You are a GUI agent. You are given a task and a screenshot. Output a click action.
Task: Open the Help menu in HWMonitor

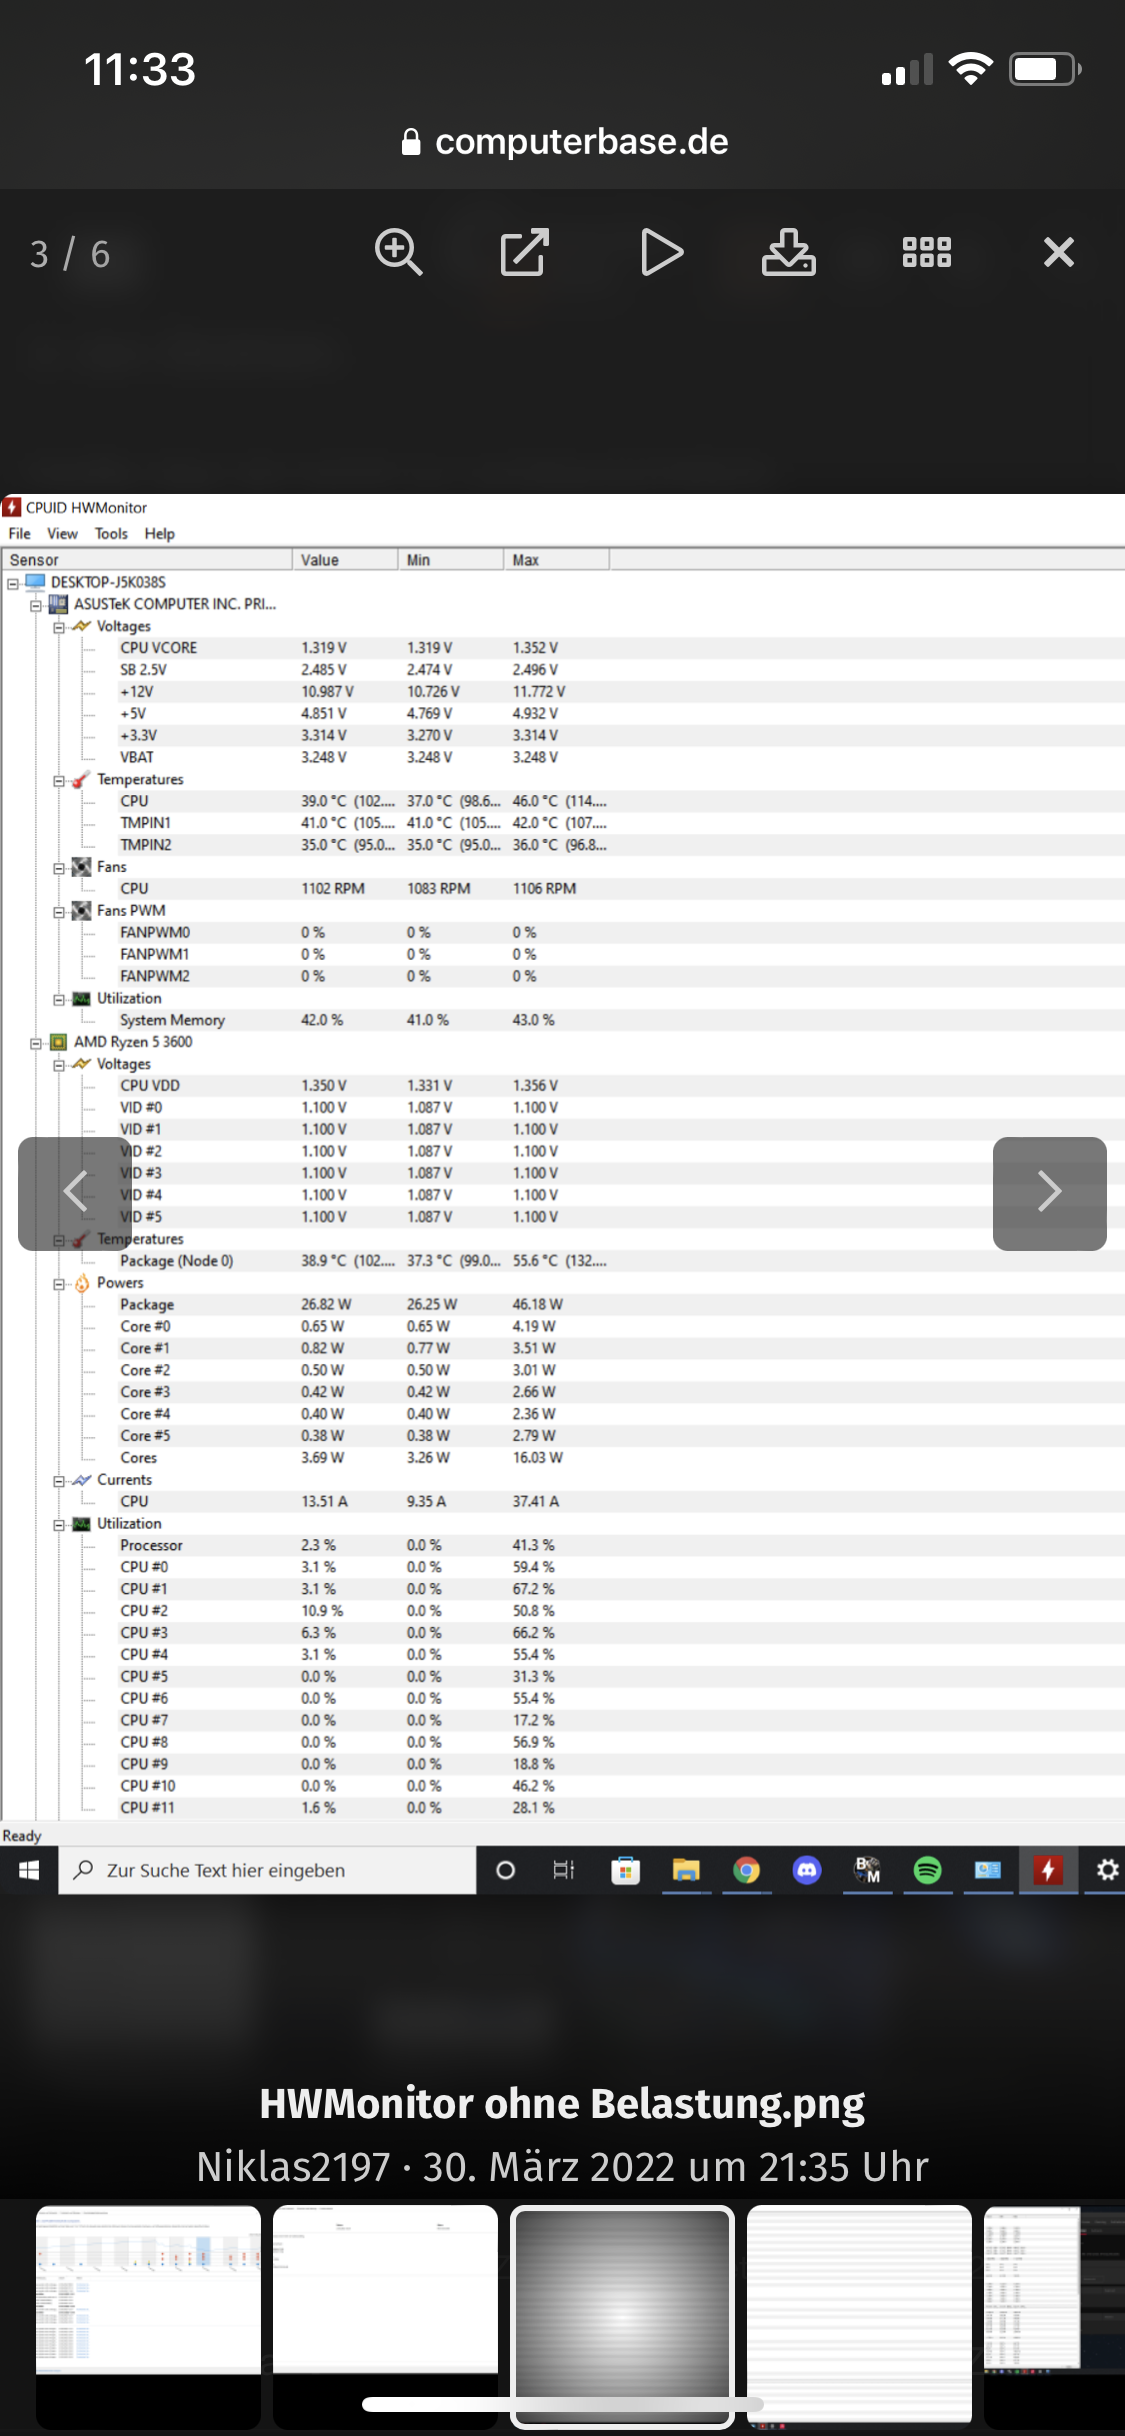(159, 534)
